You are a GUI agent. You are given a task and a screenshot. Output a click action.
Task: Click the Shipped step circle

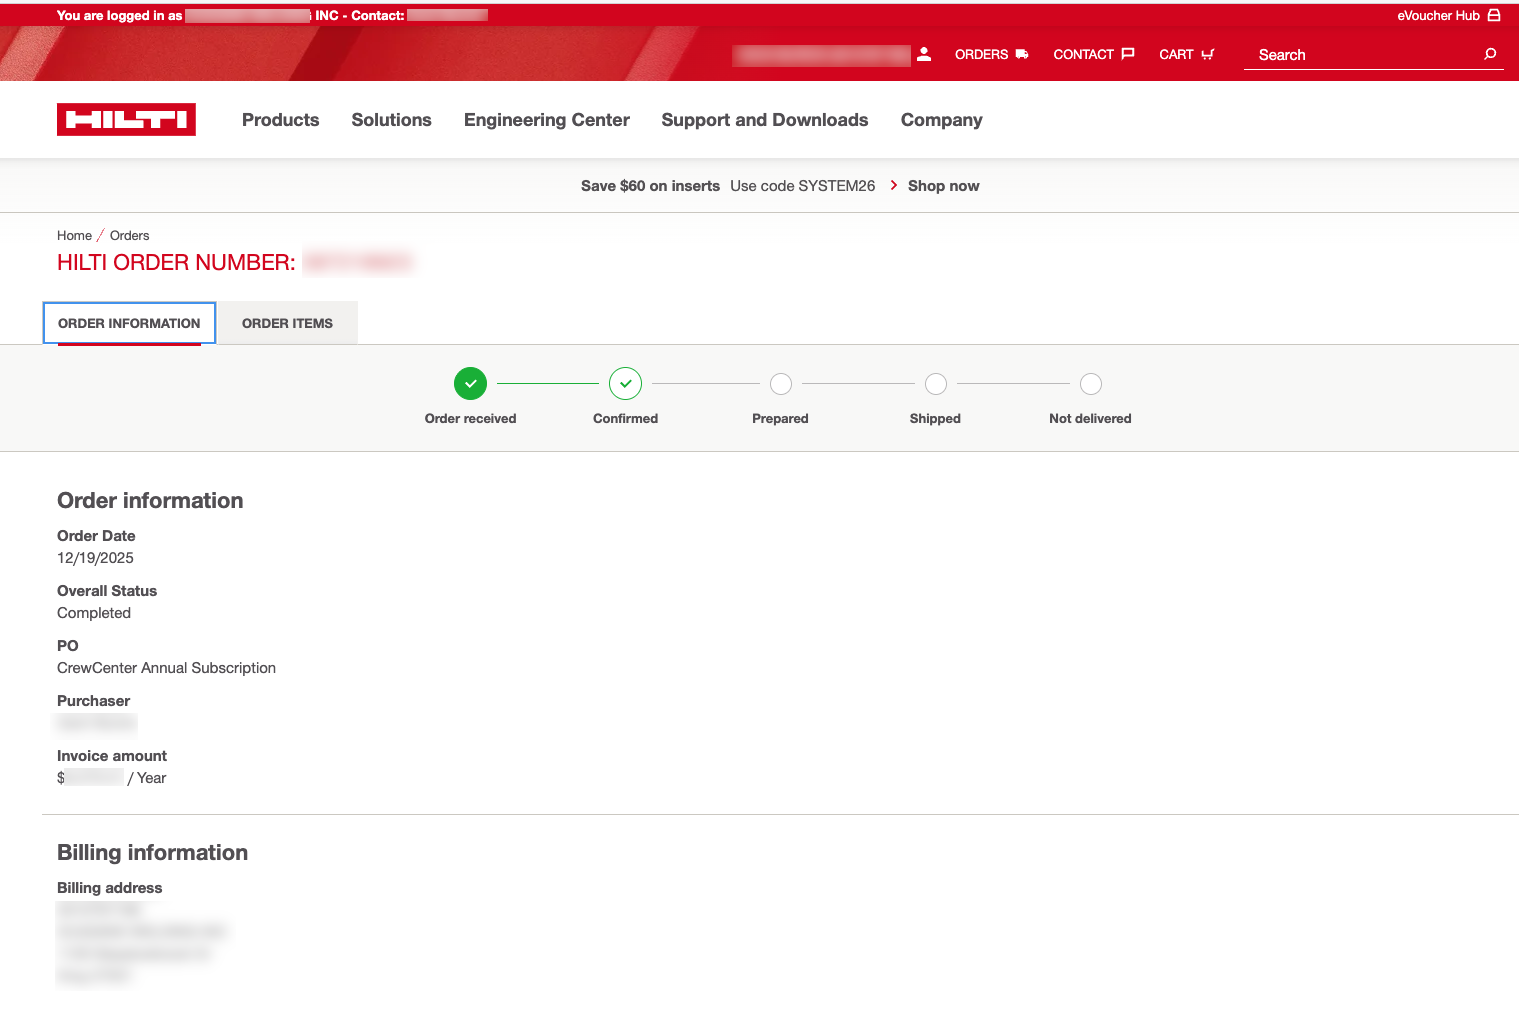pos(936,384)
